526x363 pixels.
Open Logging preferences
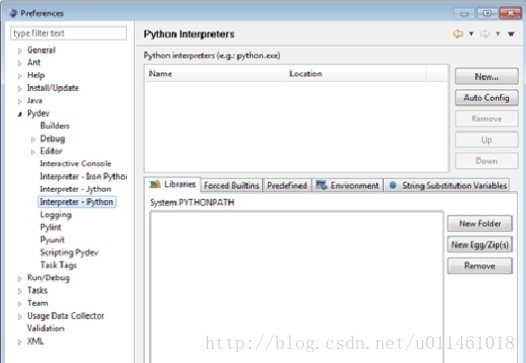pyautogui.click(x=56, y=215)
